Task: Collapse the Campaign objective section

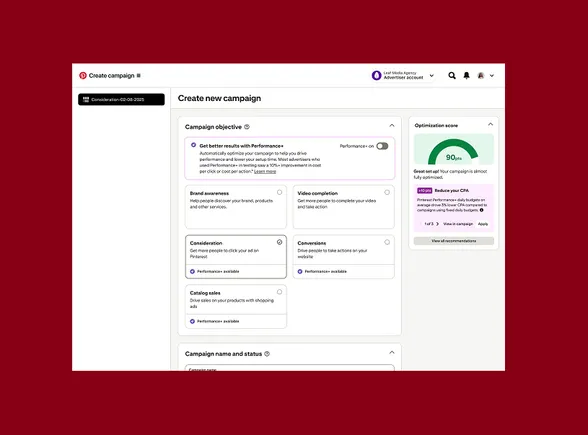Action: (392, 126)
